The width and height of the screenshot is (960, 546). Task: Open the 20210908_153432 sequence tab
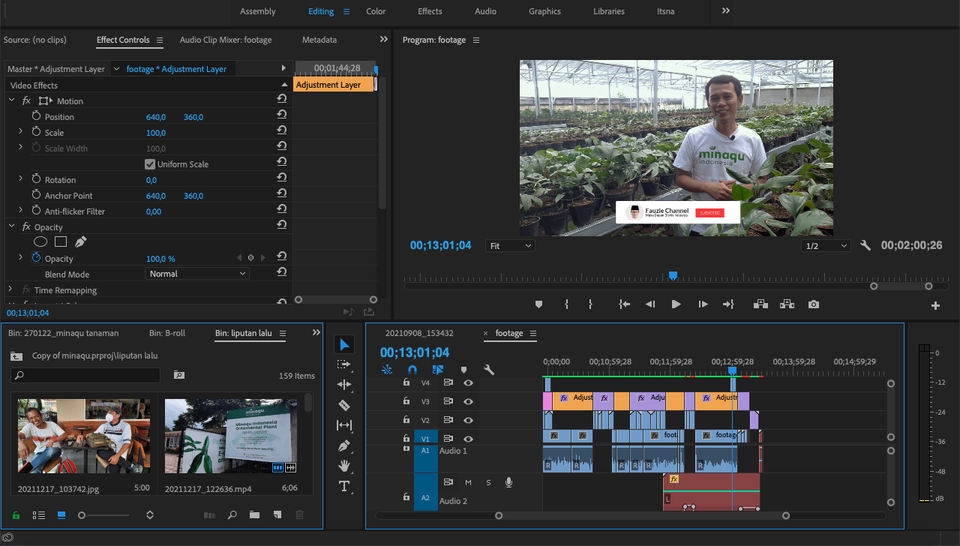coord(419,333)
